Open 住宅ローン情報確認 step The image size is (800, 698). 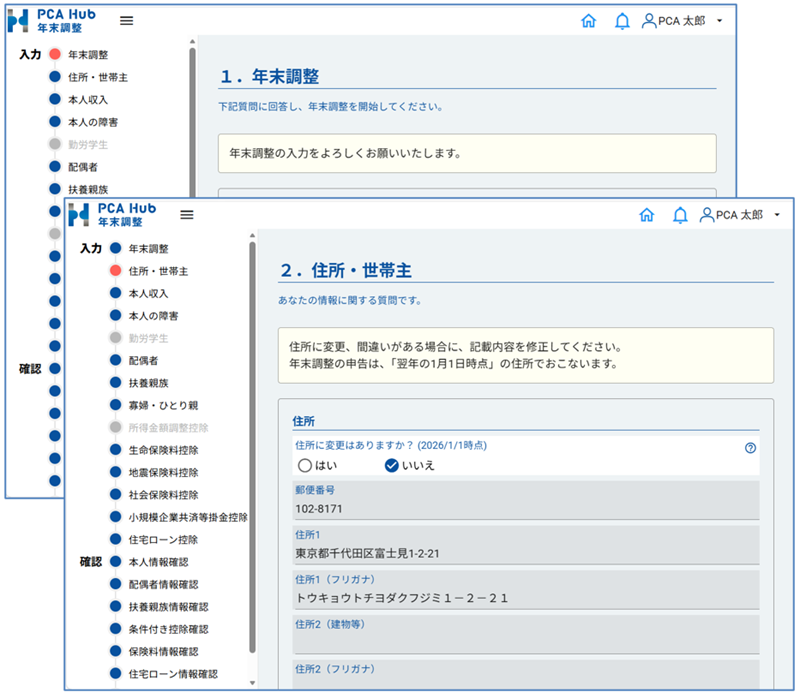pos(173,675)
